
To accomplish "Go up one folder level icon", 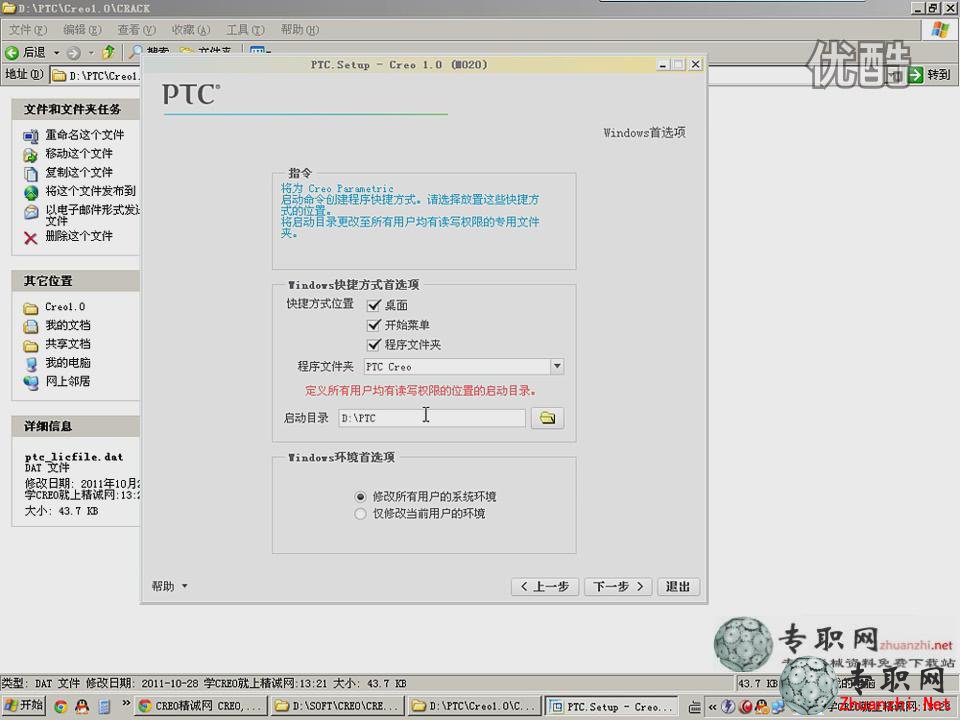I will [108, 53].
